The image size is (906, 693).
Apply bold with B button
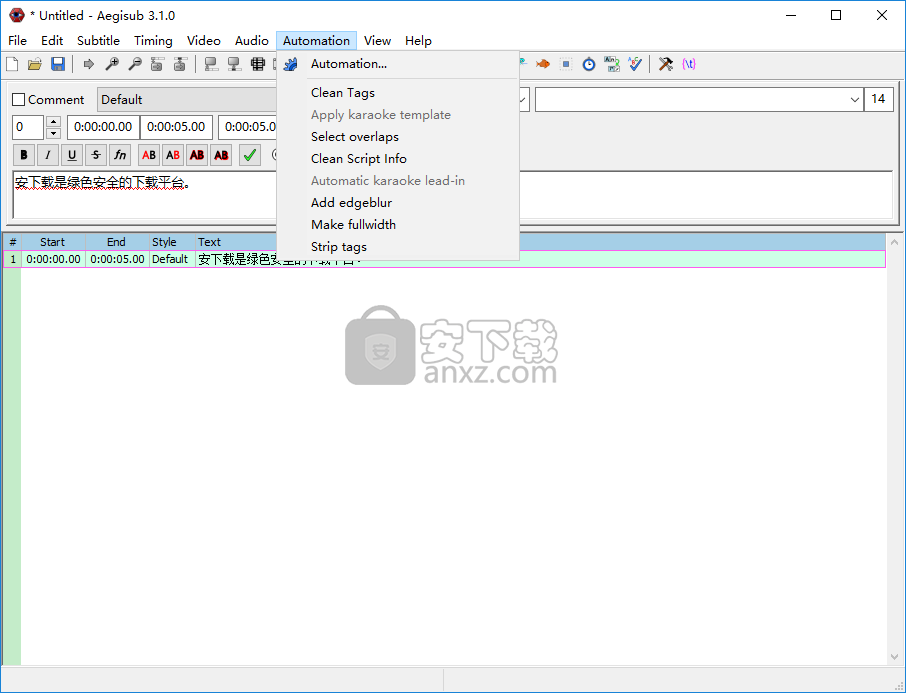(x=24, y=155)
